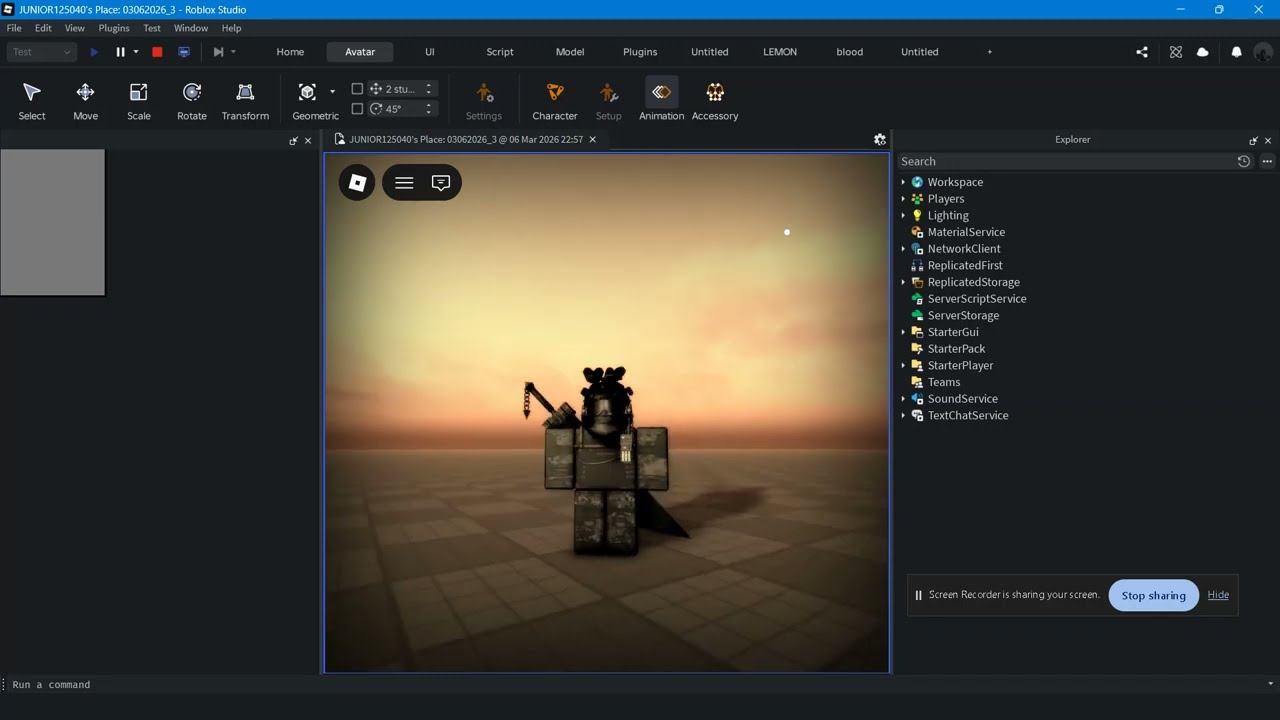The image size is (1280, 720).
Task: Open the notifications bell
Action: click(1237, 52)
